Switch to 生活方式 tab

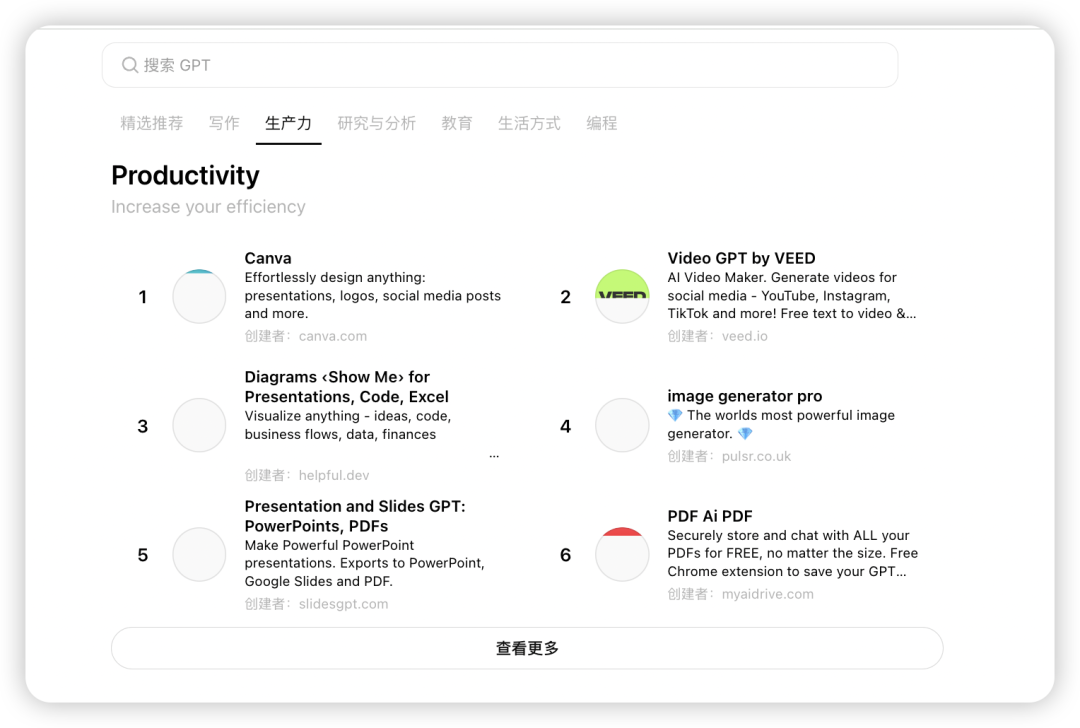tap(529, 123)
